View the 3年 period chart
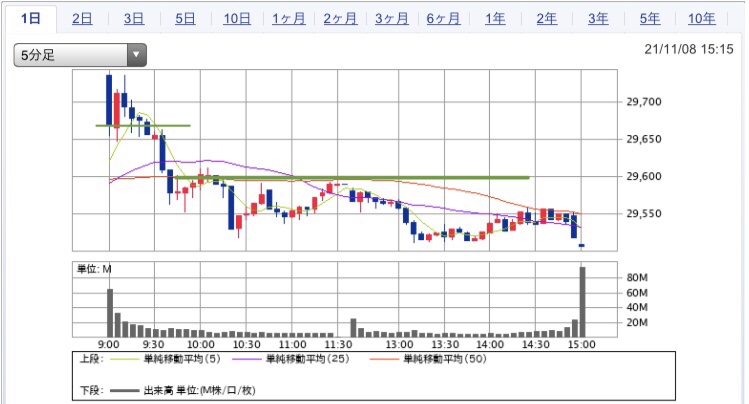 click(x=598, y=19)
